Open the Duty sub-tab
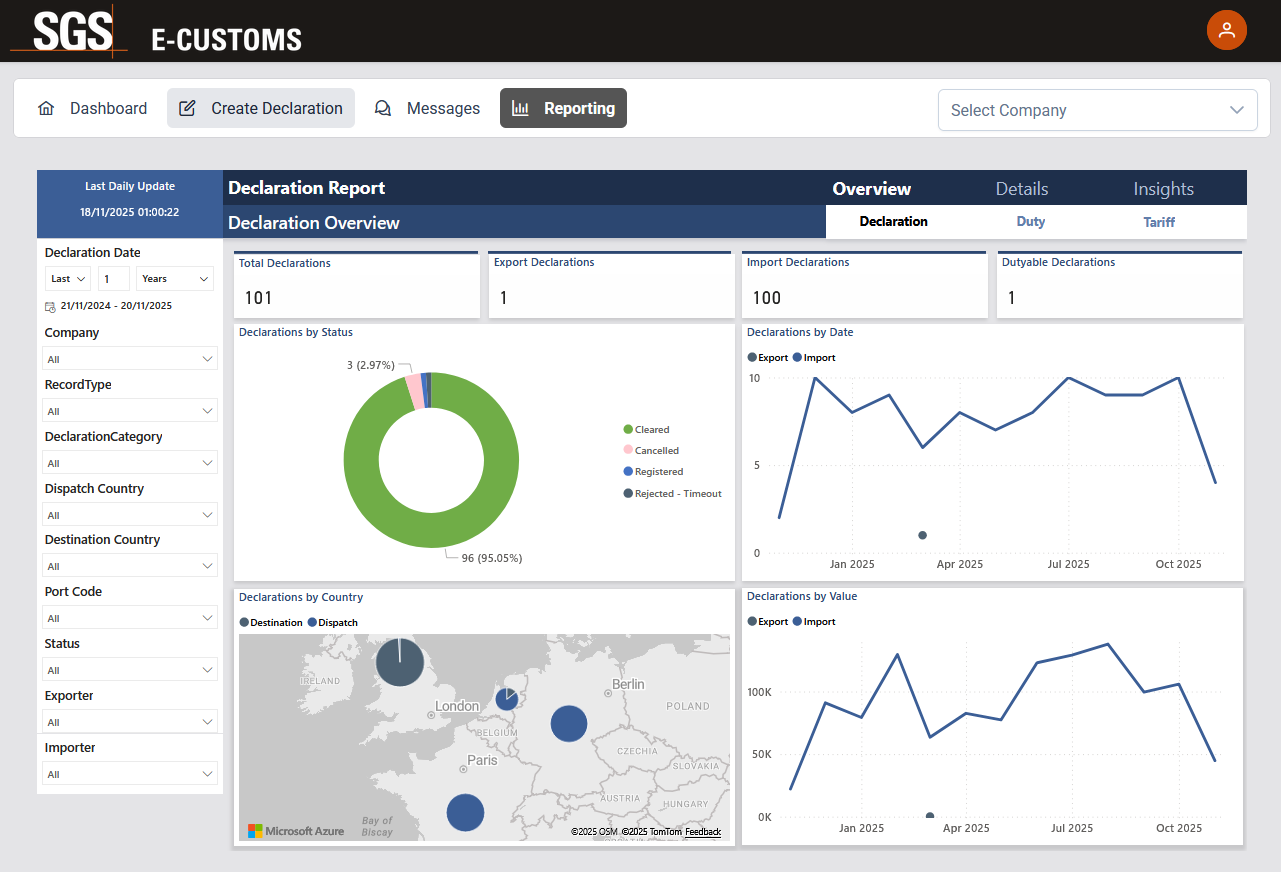1281x872 pixels. click(1030, 222)
